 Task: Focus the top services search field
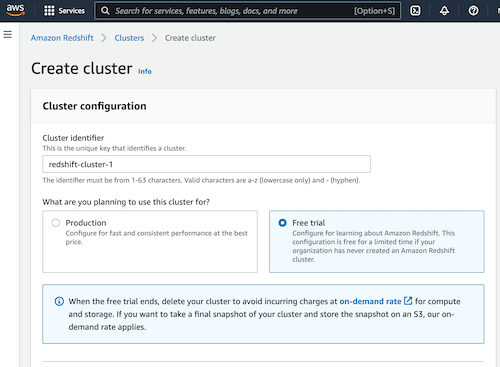coord(248,11)
